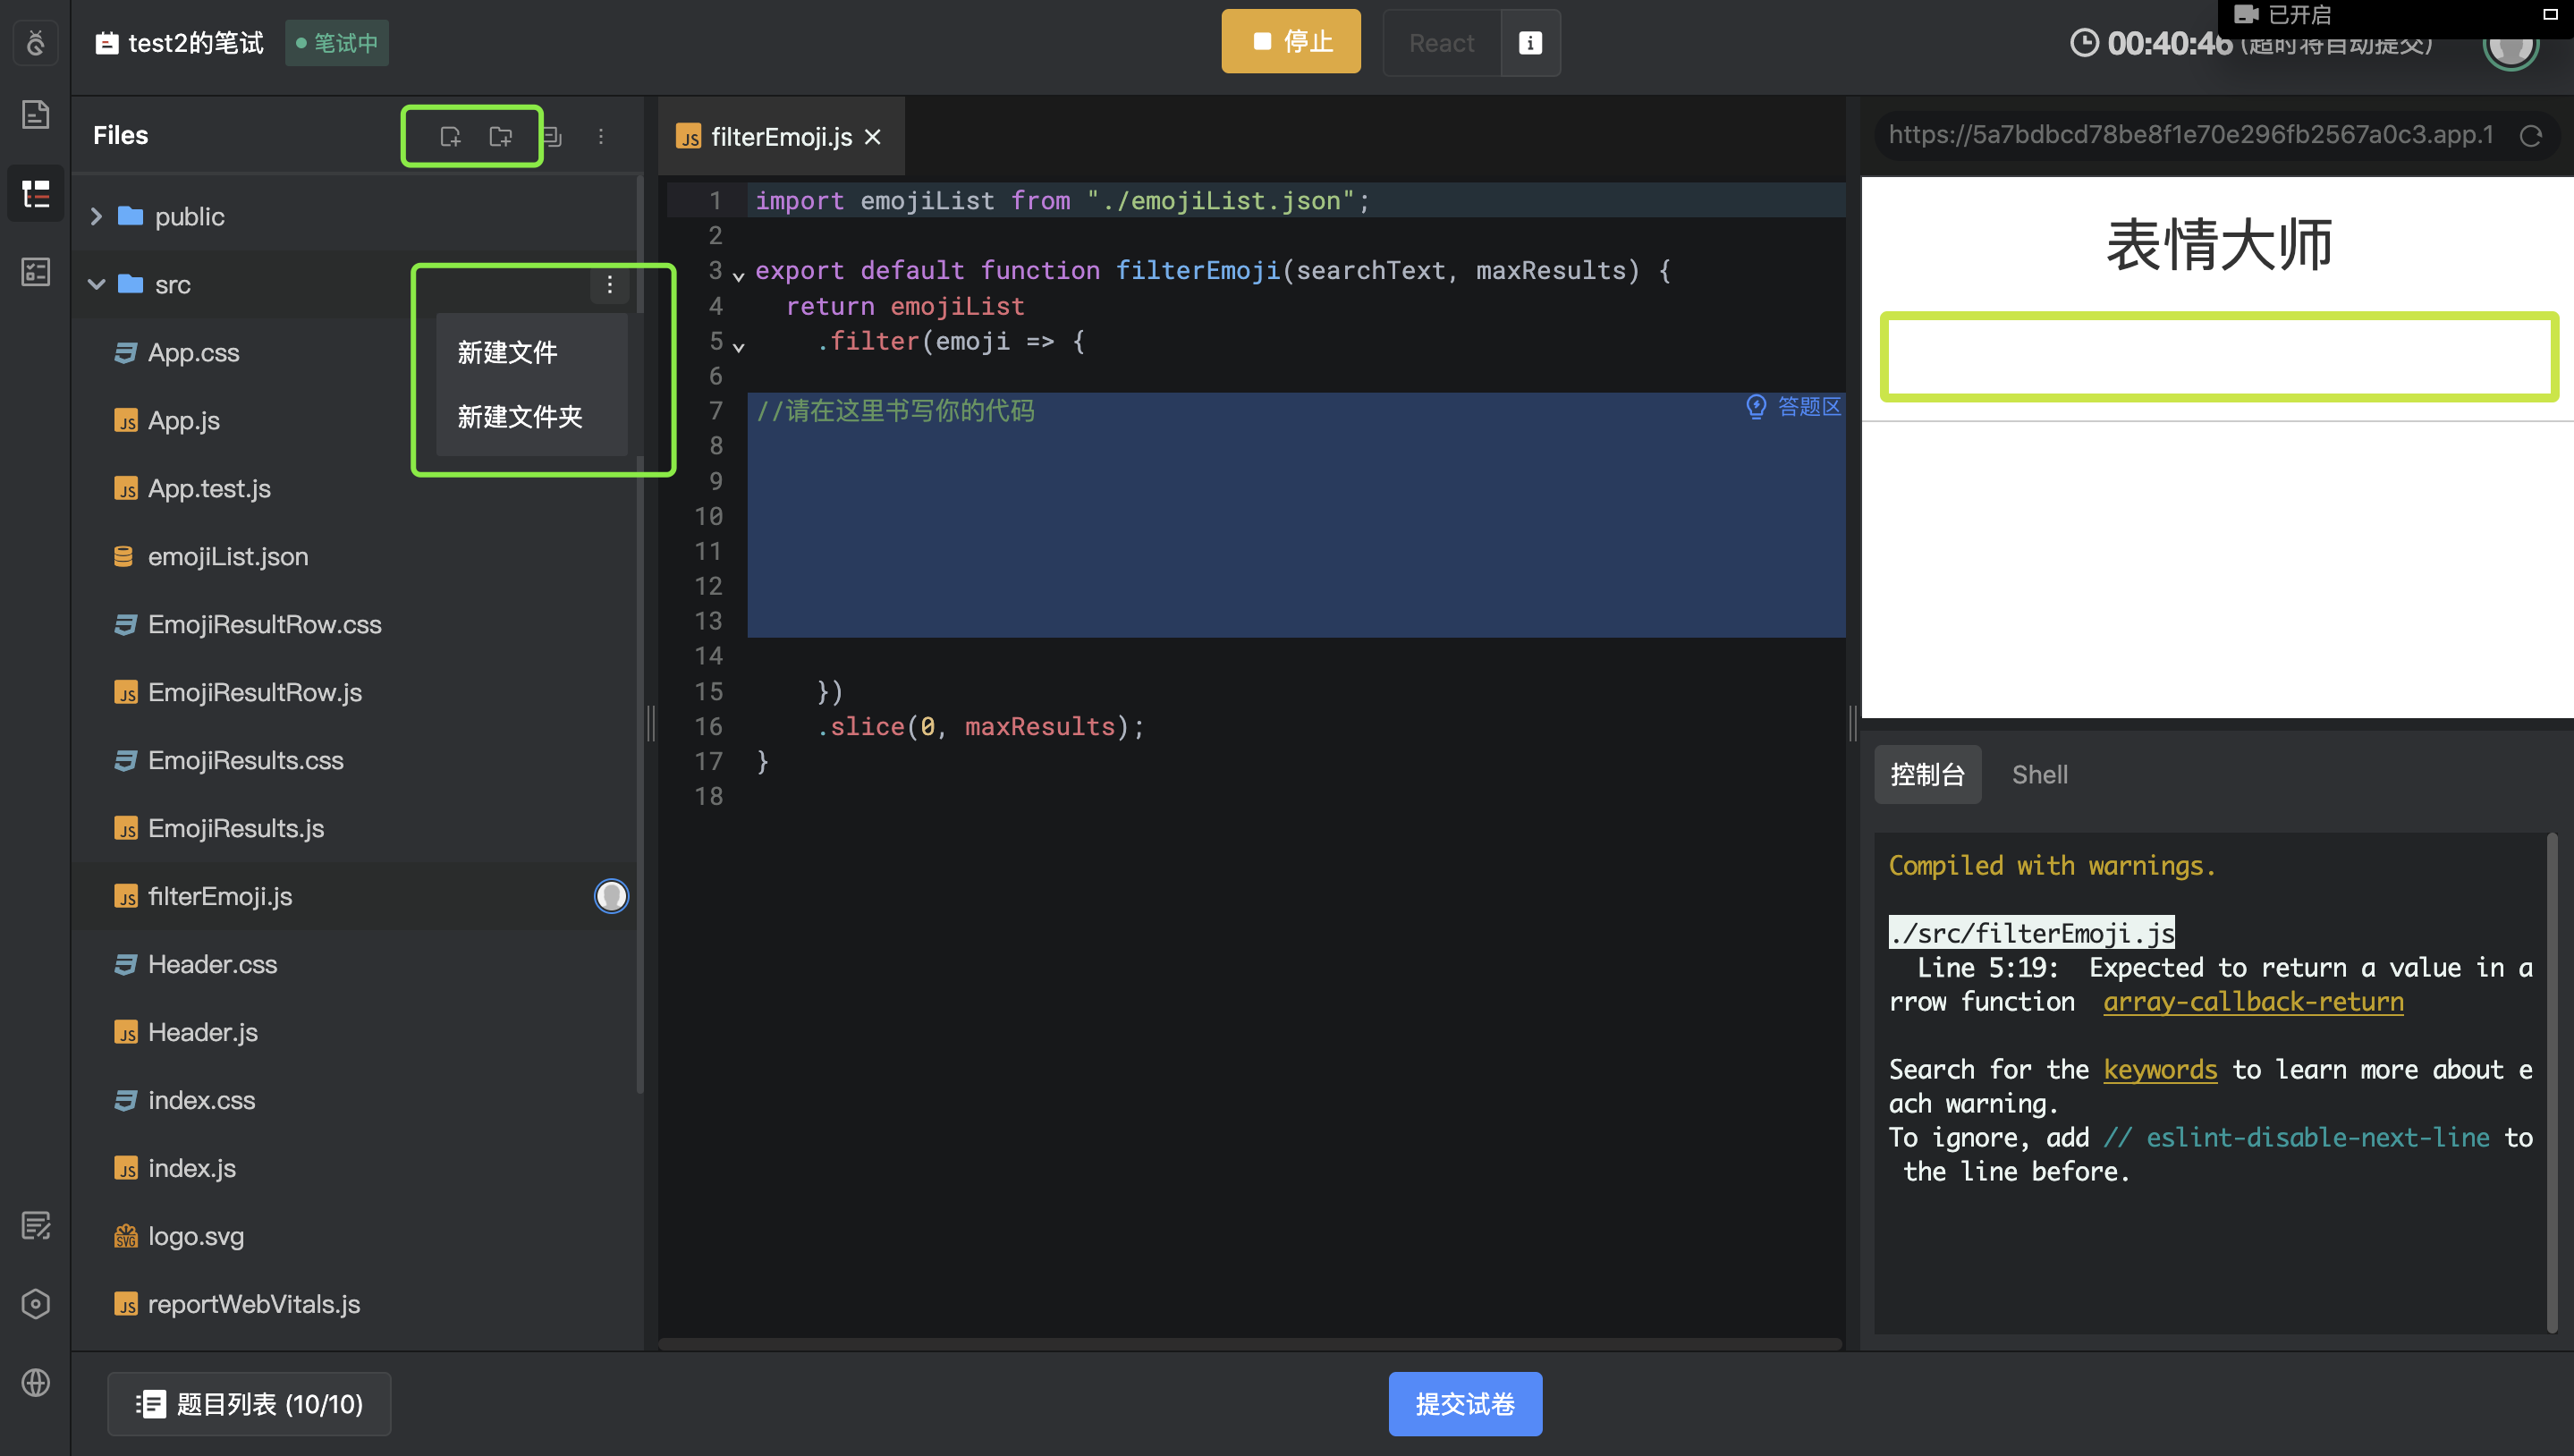Switch to the Shell tab

[x=2039, y=774]
